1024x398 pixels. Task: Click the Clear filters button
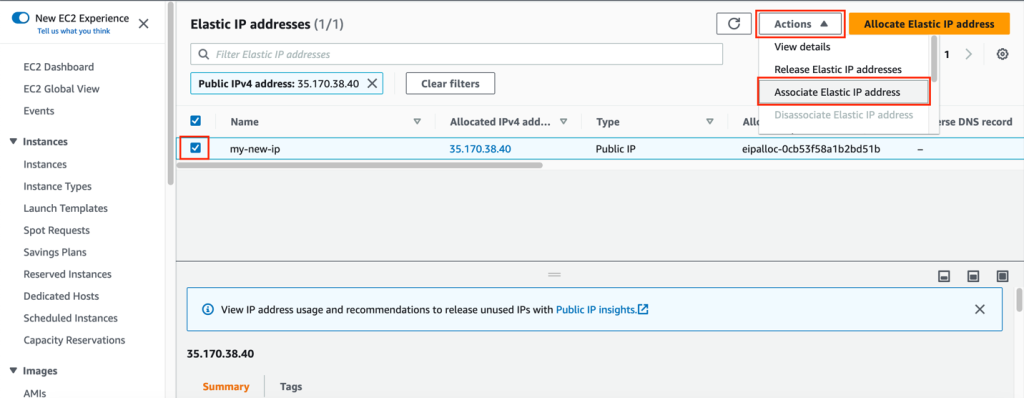(450, 84)
